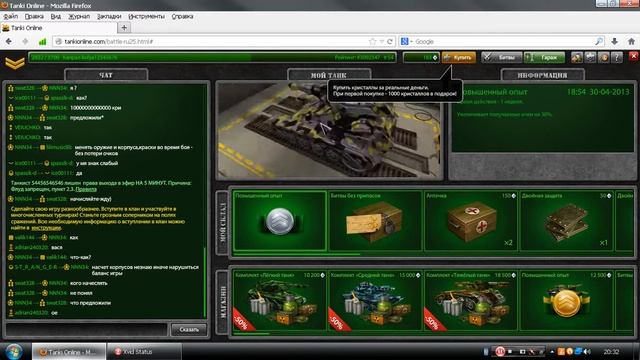Select the gold Повышенный опыт shop item
Viewport: 640px width, 360px height.
[566, 301]
